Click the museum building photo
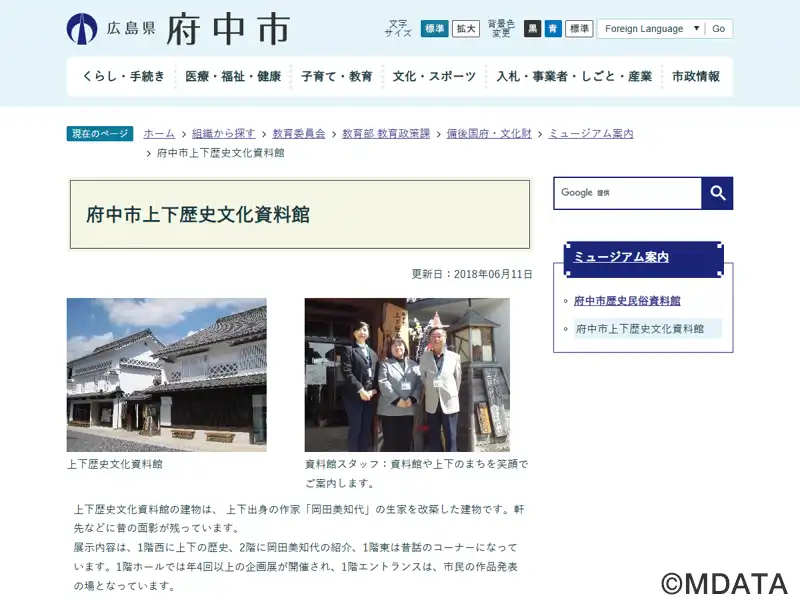The width and height of the screenshot is (800, 600). 166,375
